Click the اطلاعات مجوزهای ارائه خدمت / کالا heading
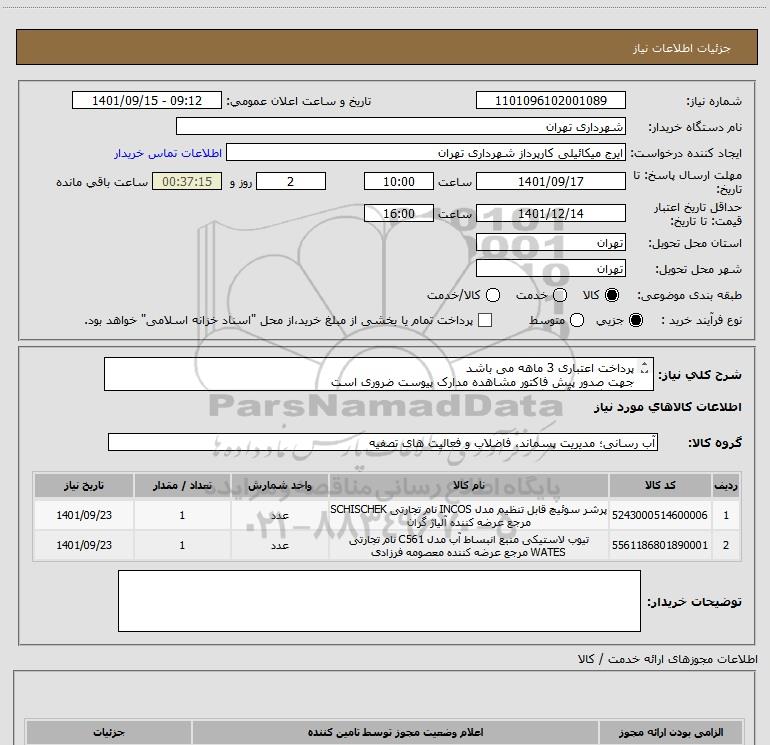This screenshot has height=745, width=770. pos(667,659)
